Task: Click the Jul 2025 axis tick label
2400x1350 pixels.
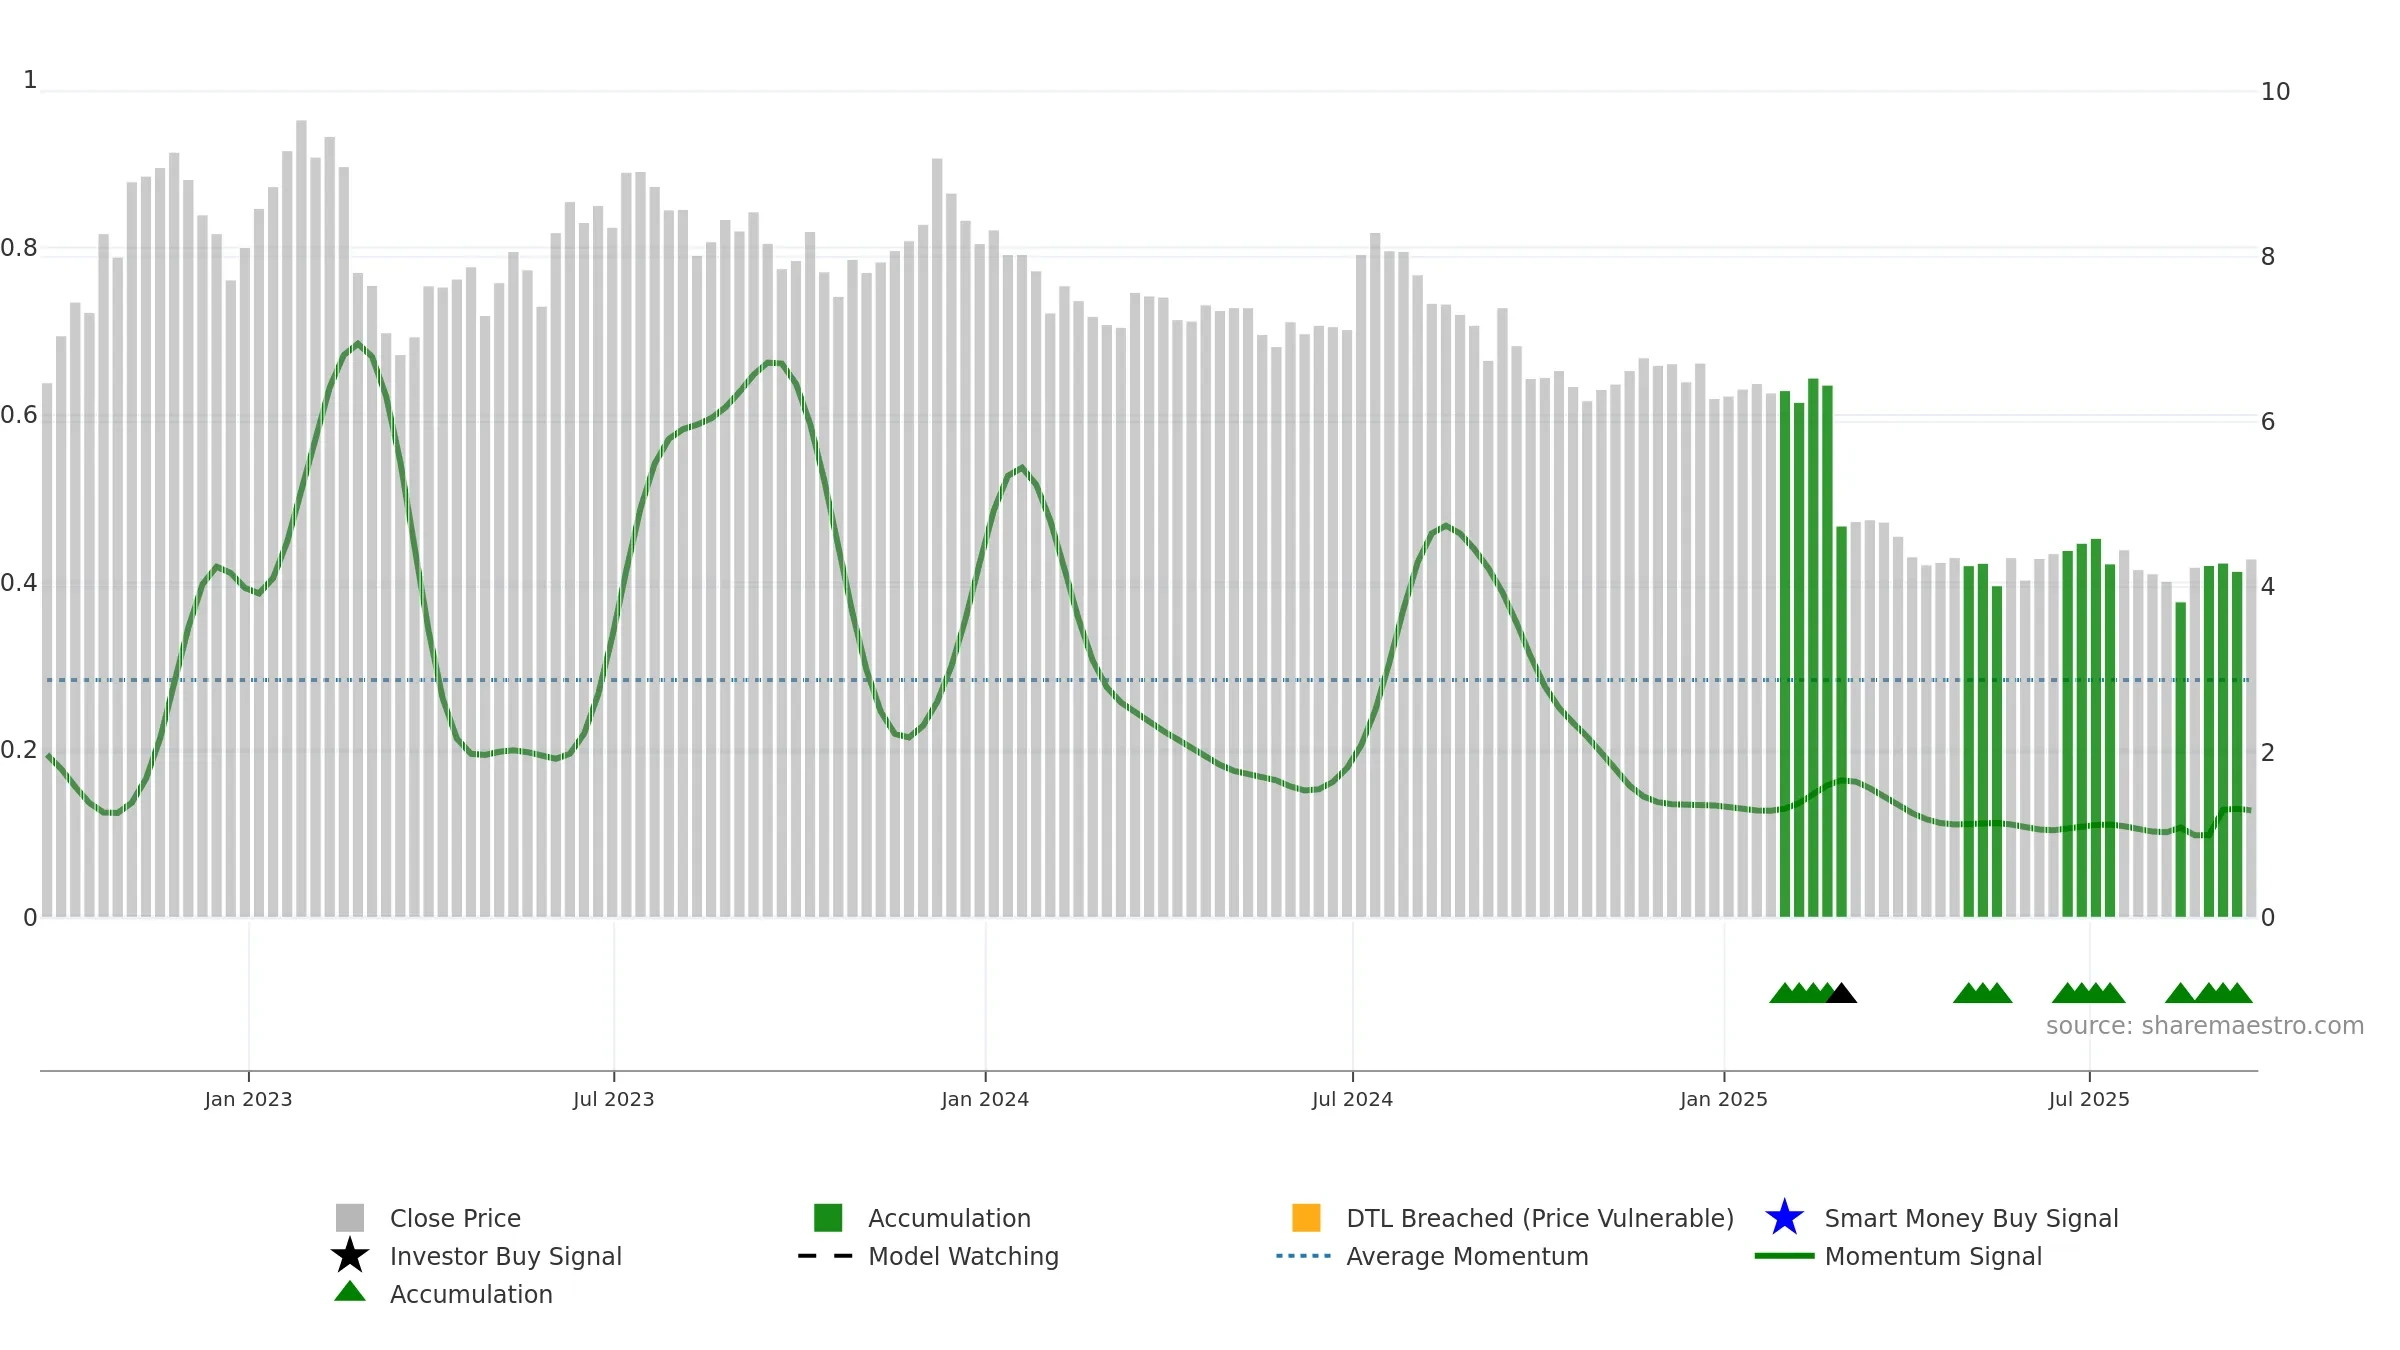Action: click(x=2089, y=1100)
